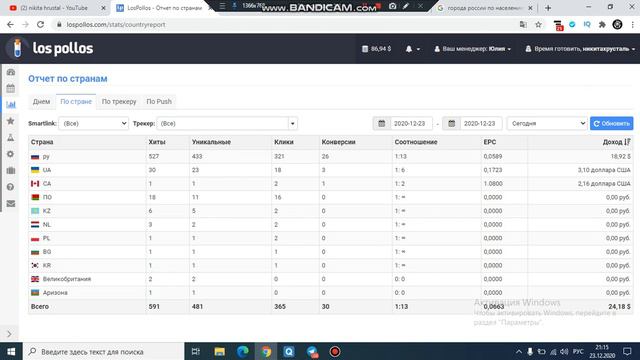Screen dimensions: 640x360
Task: Expand the sidebar with the chevron arrow
Action: (x=9, y=334)
